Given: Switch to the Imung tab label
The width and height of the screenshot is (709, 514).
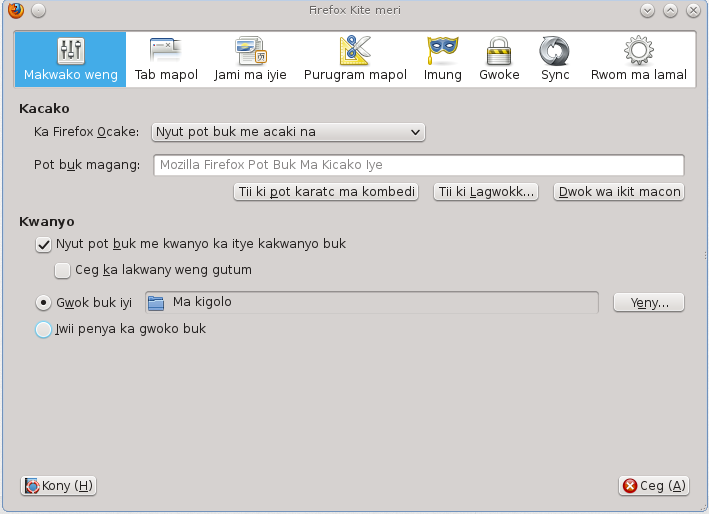Looking at the screenshot, I should [x=442, y=75].
